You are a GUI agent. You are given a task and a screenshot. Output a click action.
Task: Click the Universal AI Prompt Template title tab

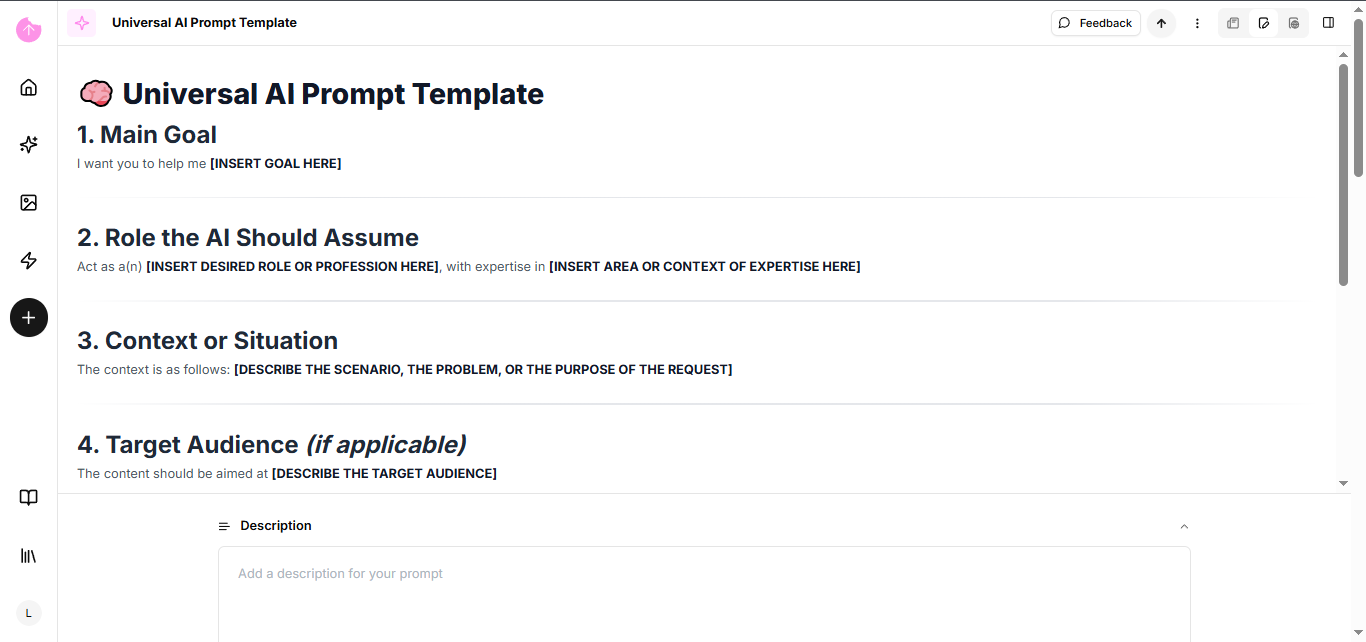click(x=204, y=23)
